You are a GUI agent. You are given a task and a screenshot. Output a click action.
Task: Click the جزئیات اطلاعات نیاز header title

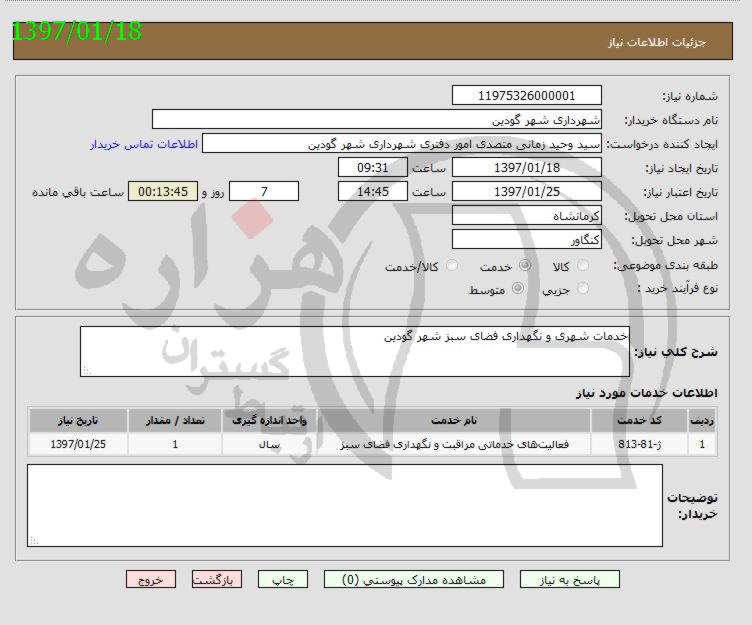tap(657, 42)
